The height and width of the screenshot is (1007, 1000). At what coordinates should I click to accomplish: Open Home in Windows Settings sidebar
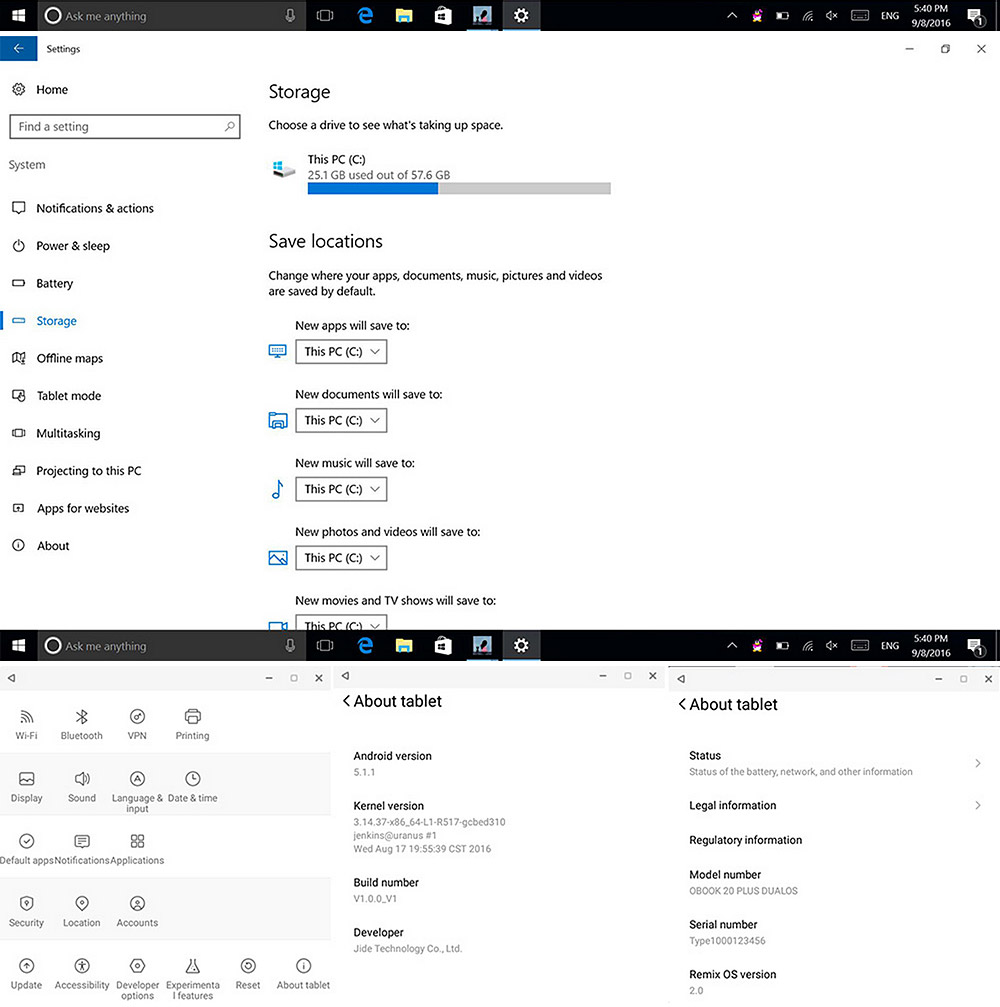coord(40,90)
